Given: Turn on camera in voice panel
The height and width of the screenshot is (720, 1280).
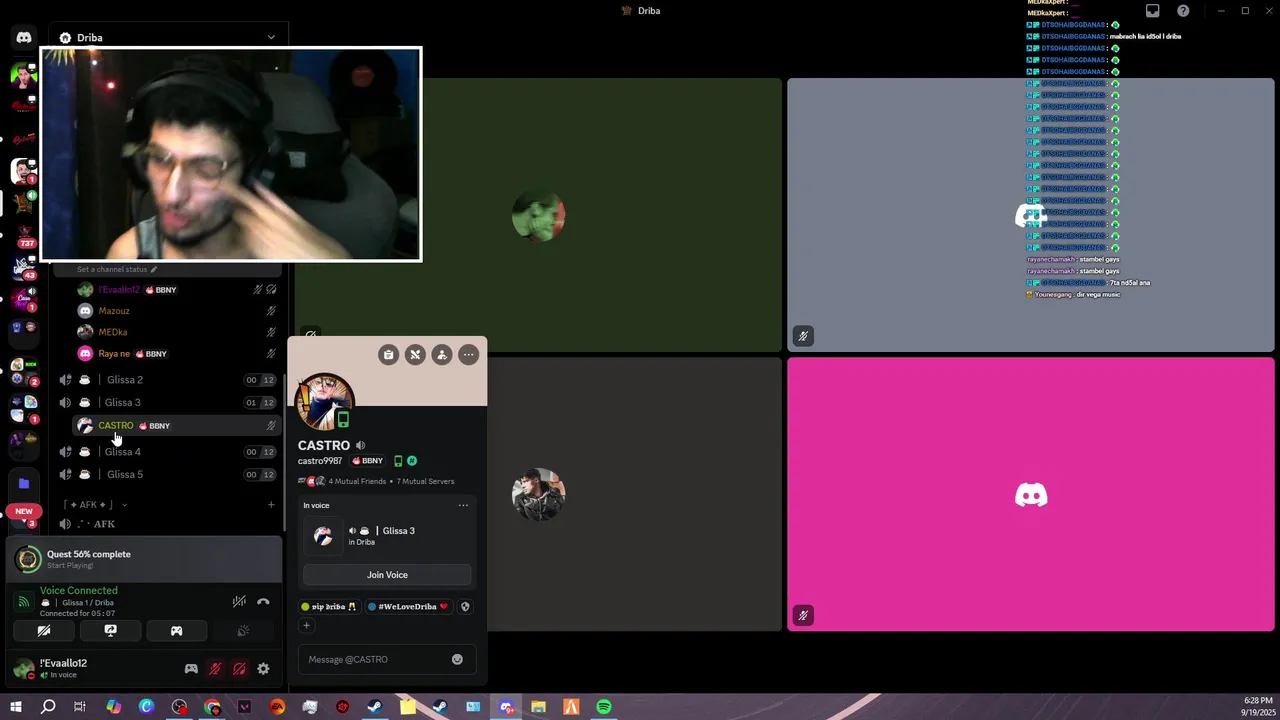Looking at the screenshot, I should [x=44, y=631].
